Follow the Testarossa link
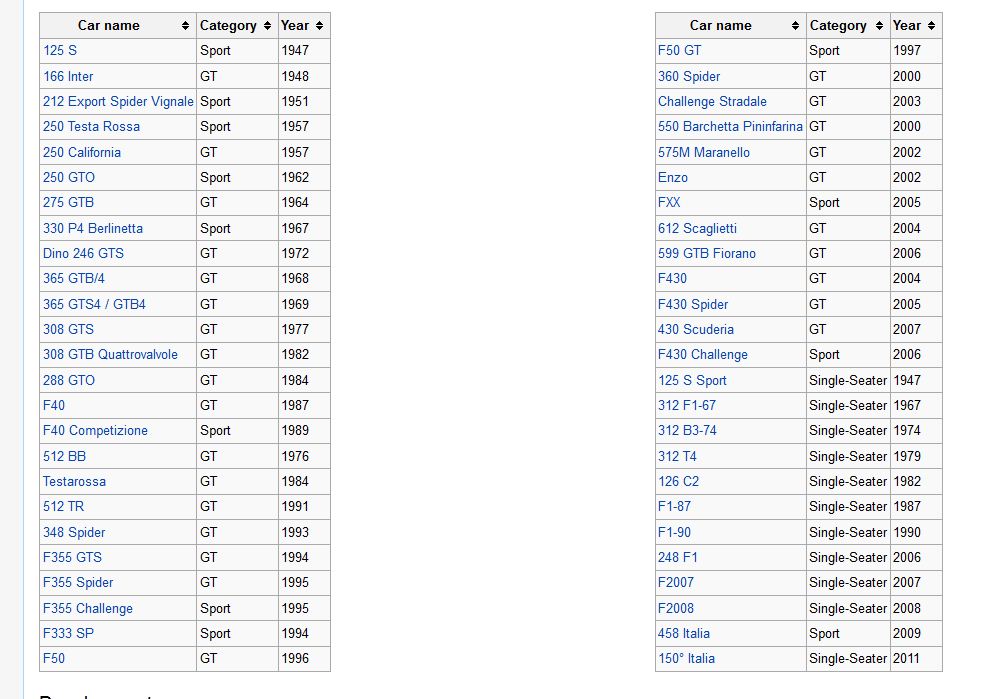This screenshot has height=699, width=999. coord(74,482)
